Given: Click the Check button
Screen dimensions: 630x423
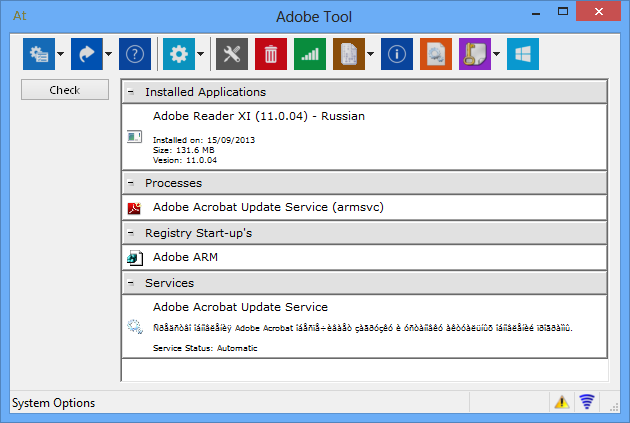Looking at the screenshot, I should 65,90.
